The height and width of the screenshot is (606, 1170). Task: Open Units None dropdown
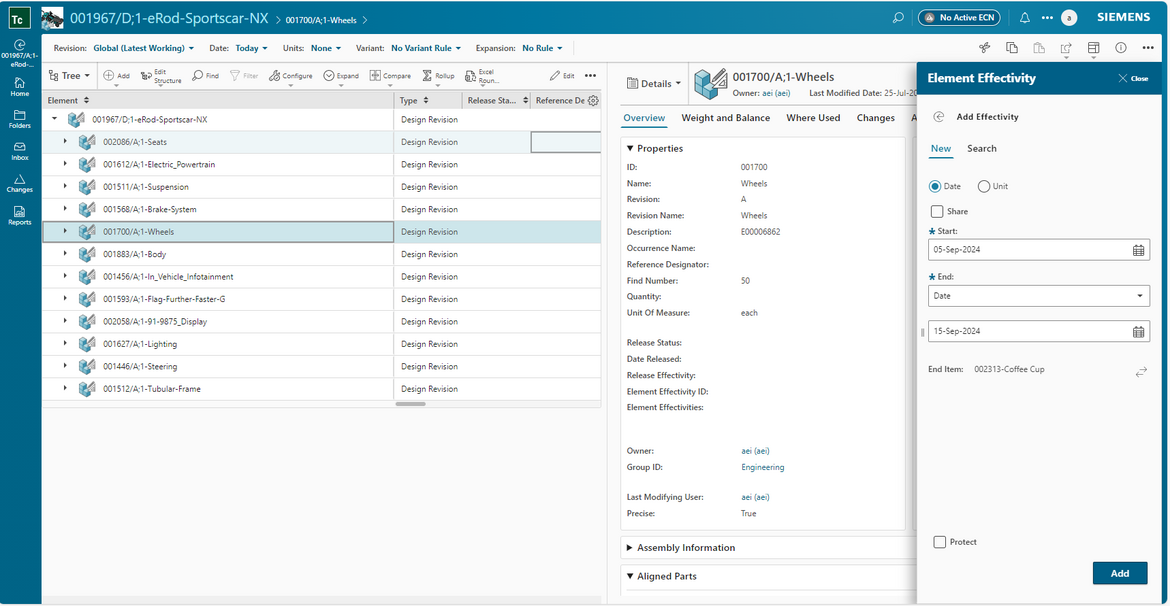tap(326, 48)
